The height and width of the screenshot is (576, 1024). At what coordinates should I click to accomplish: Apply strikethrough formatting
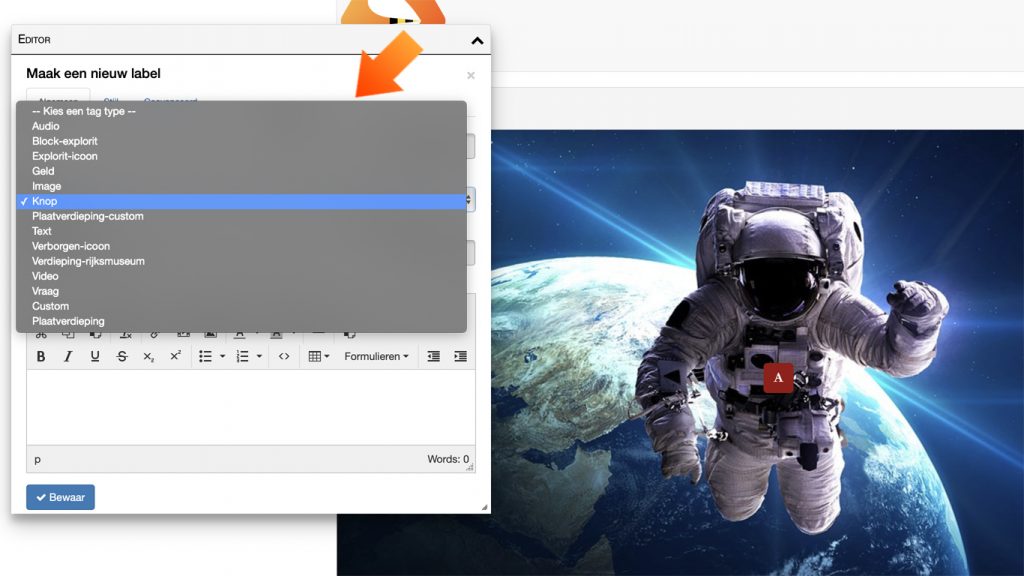[x=121, y=356]
